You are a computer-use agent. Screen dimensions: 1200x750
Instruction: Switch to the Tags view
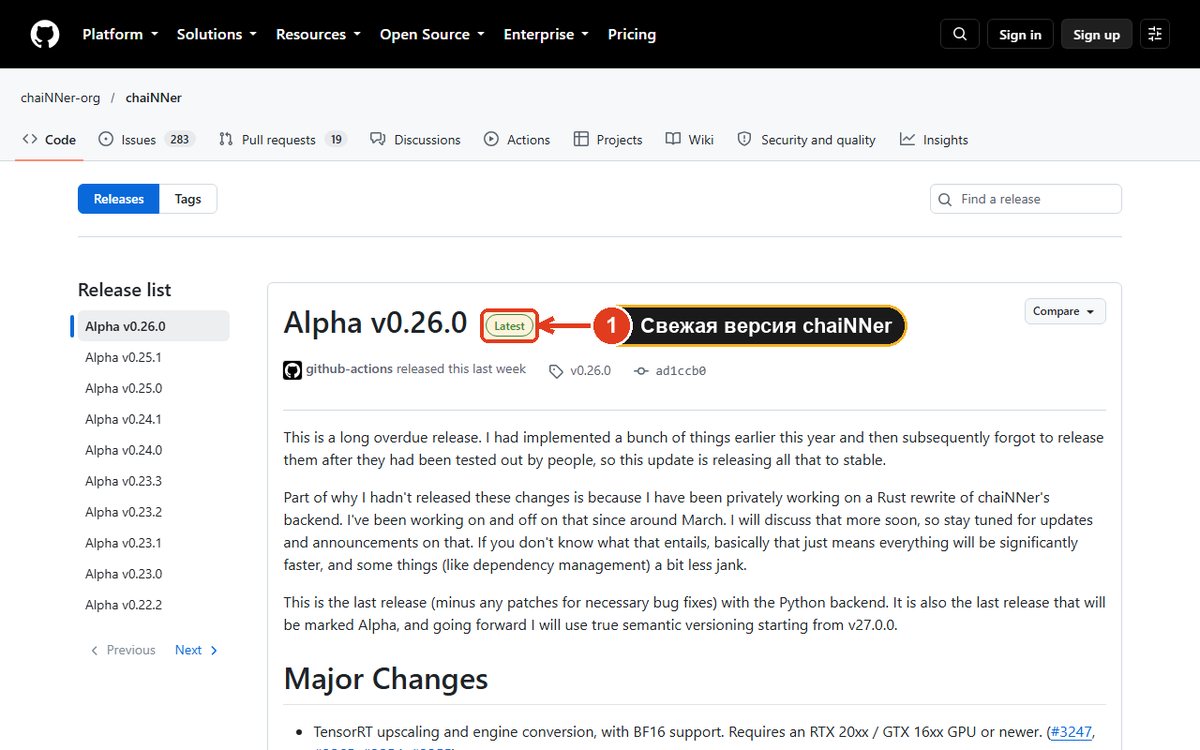(188, 199)
